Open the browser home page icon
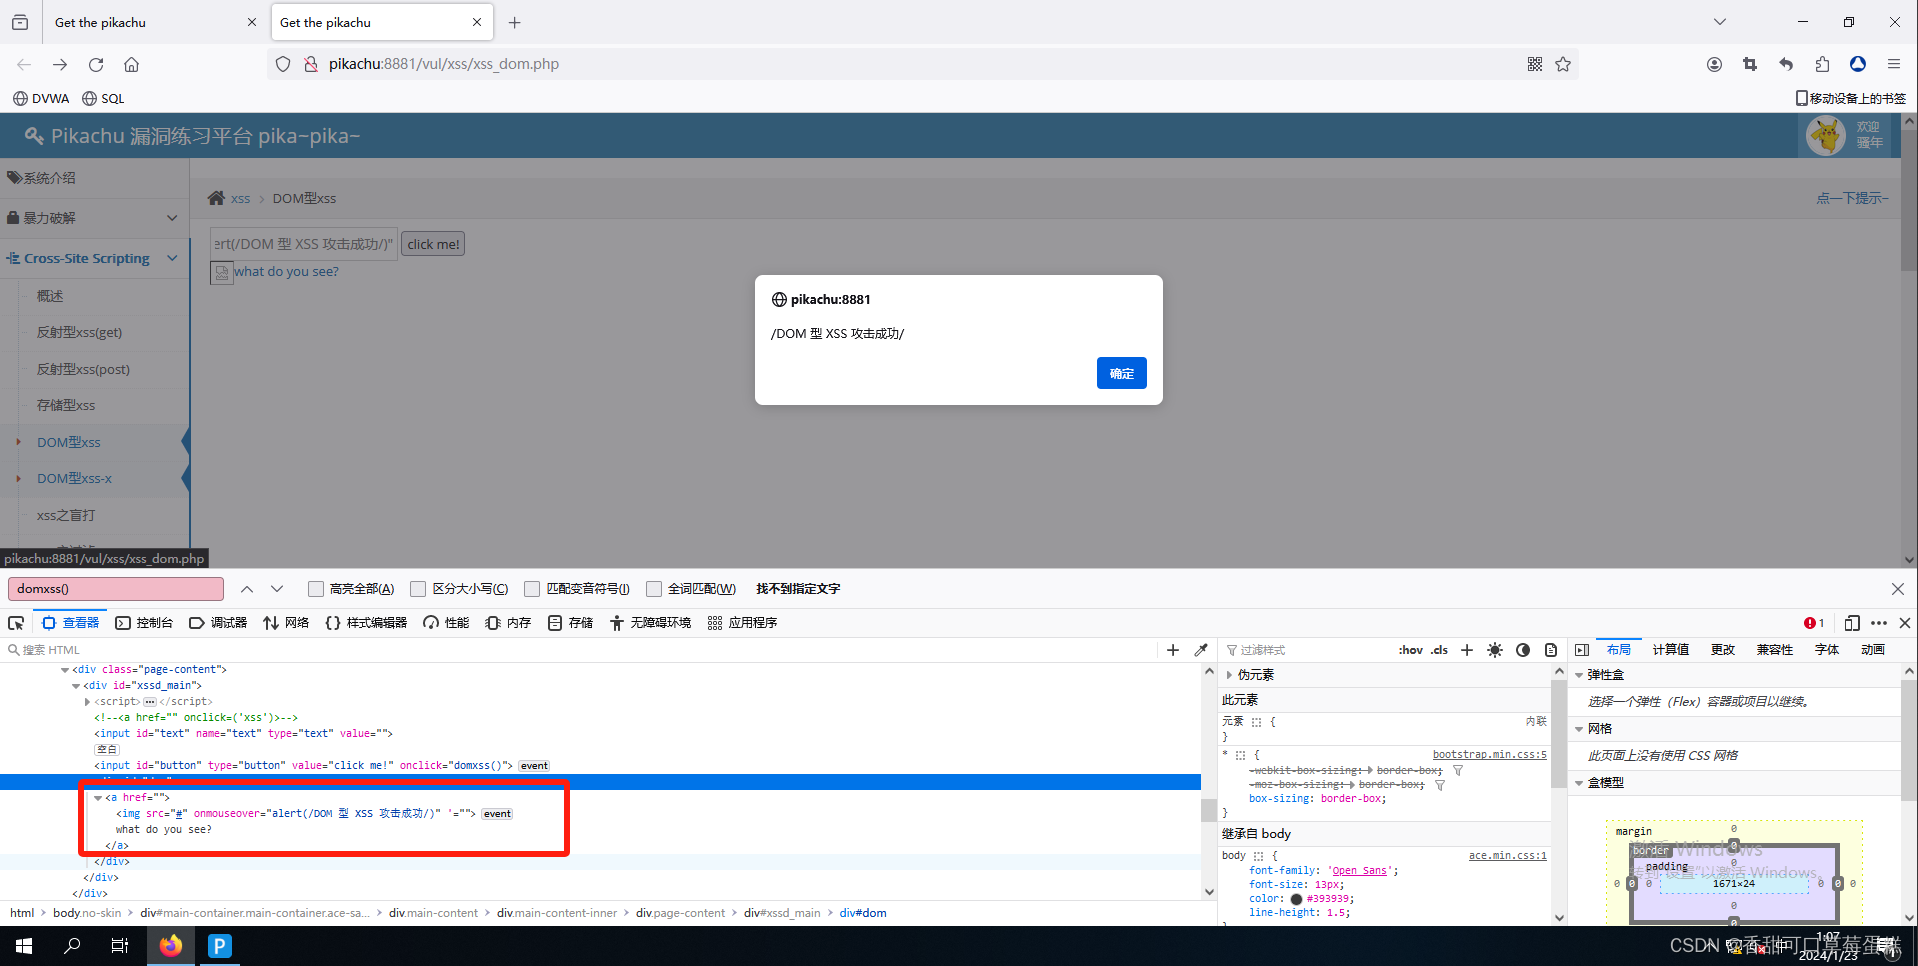 click(131, 64)
